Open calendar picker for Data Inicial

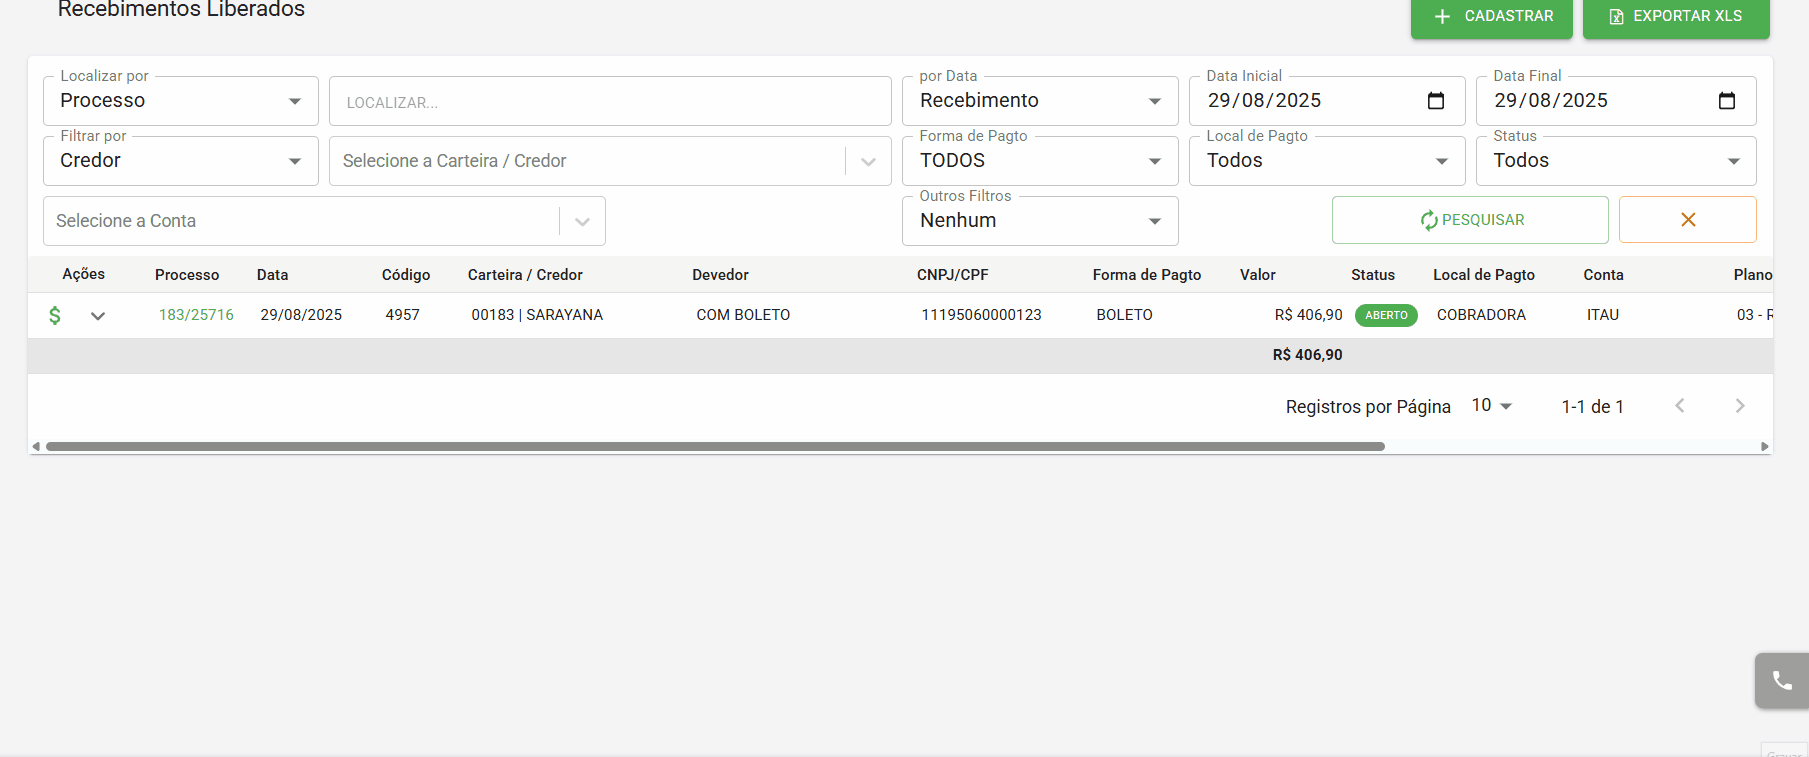[1436, 100]
